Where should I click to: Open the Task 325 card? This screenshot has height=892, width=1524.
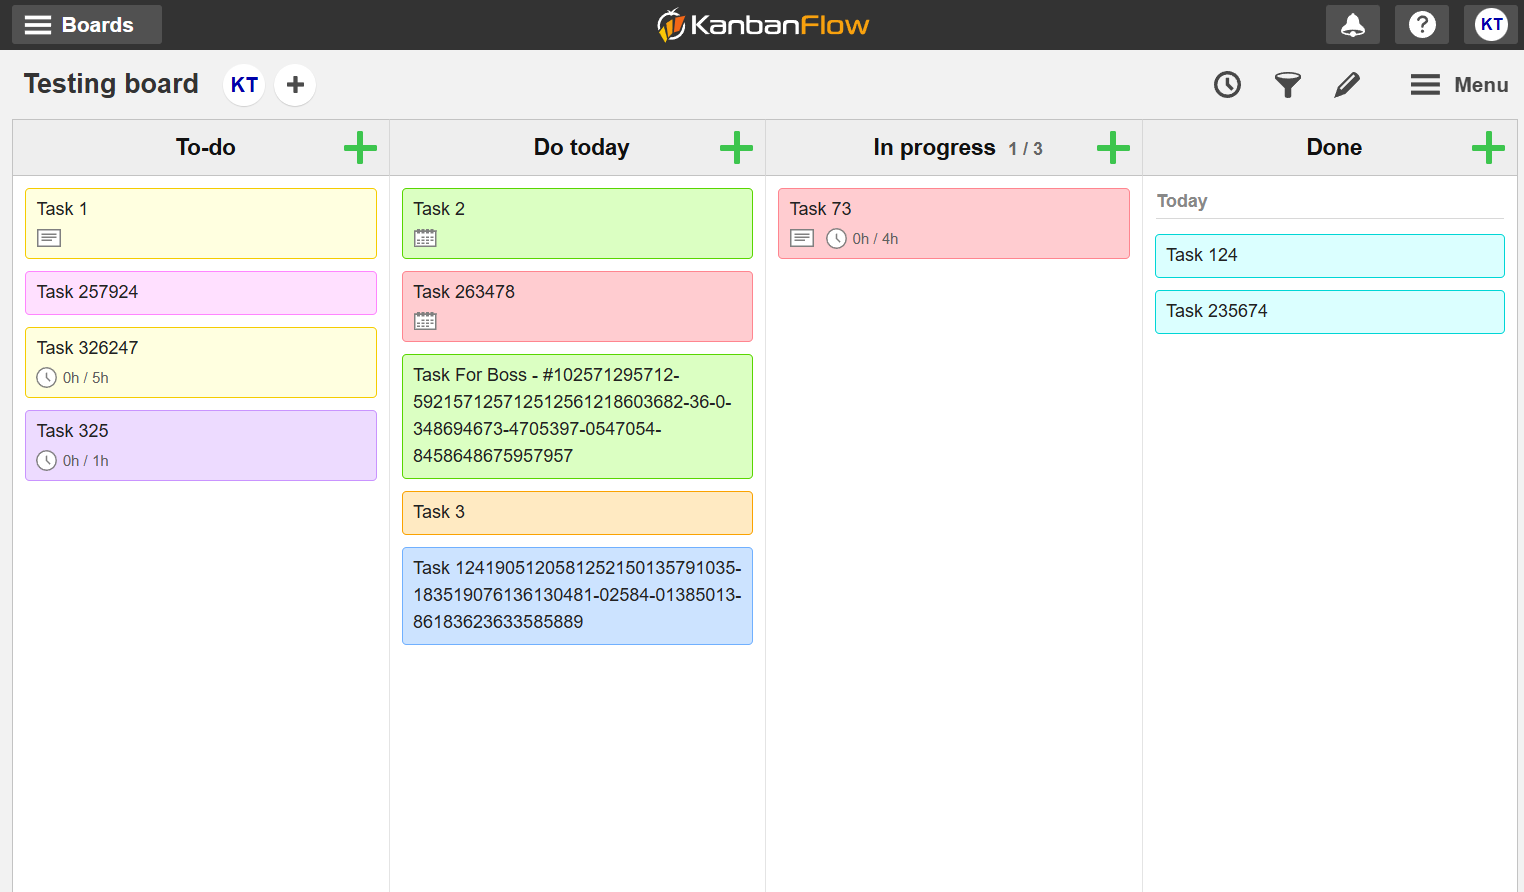pyautogui.click(x=201, y=445)
